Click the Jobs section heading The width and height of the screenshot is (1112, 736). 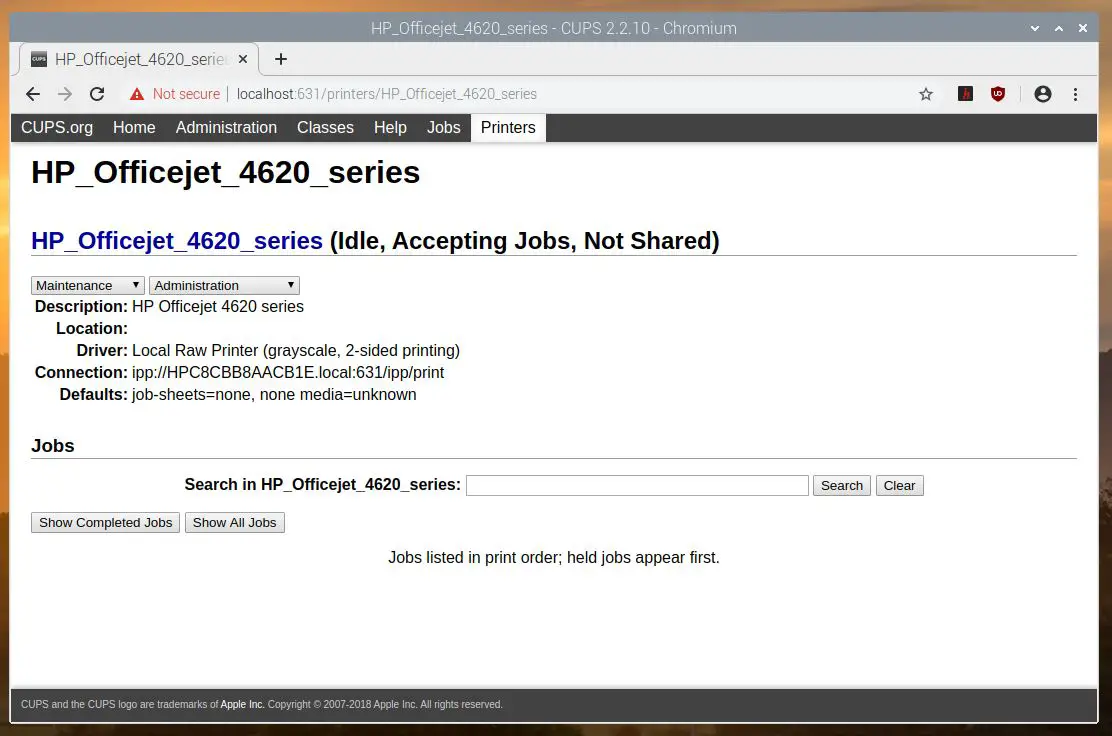pyautogui.click(x=52, y=446)
